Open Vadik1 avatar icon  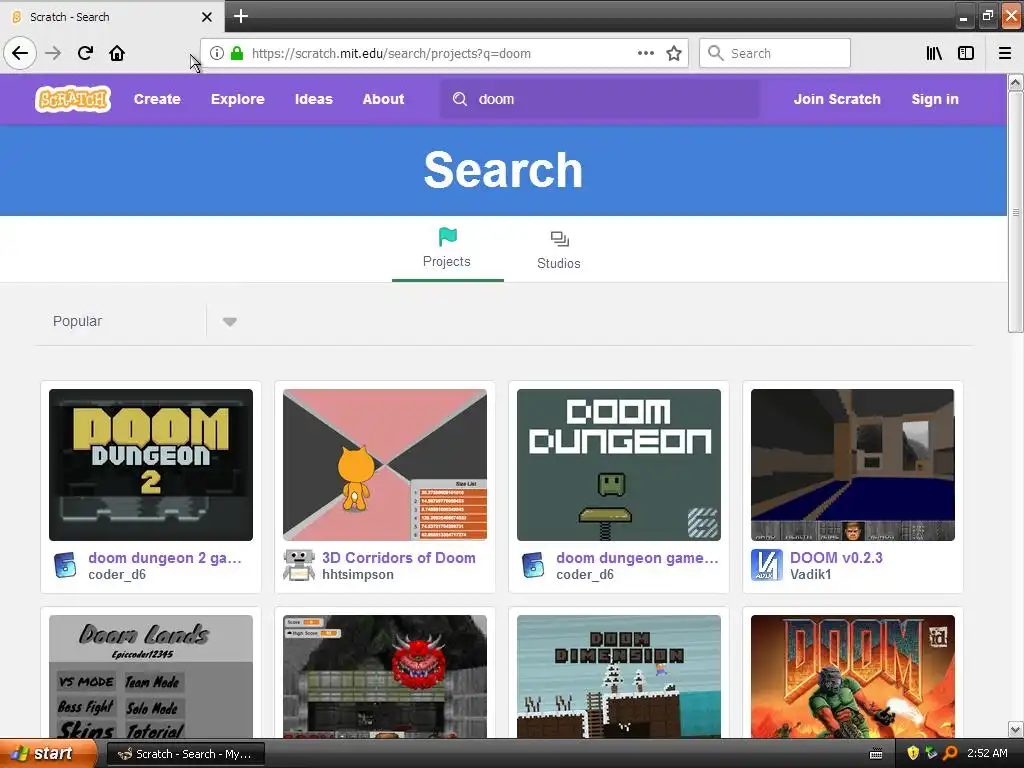767,565
